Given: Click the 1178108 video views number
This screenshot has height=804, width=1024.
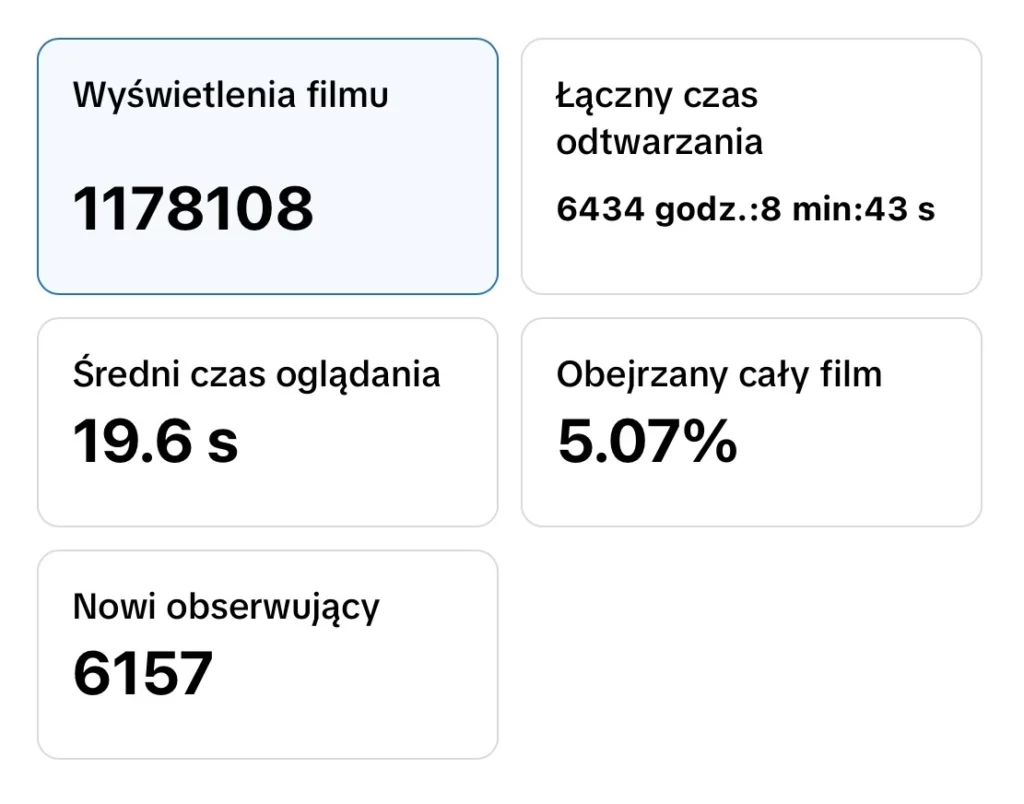Looking at the screenshot, I should point(193,209).
